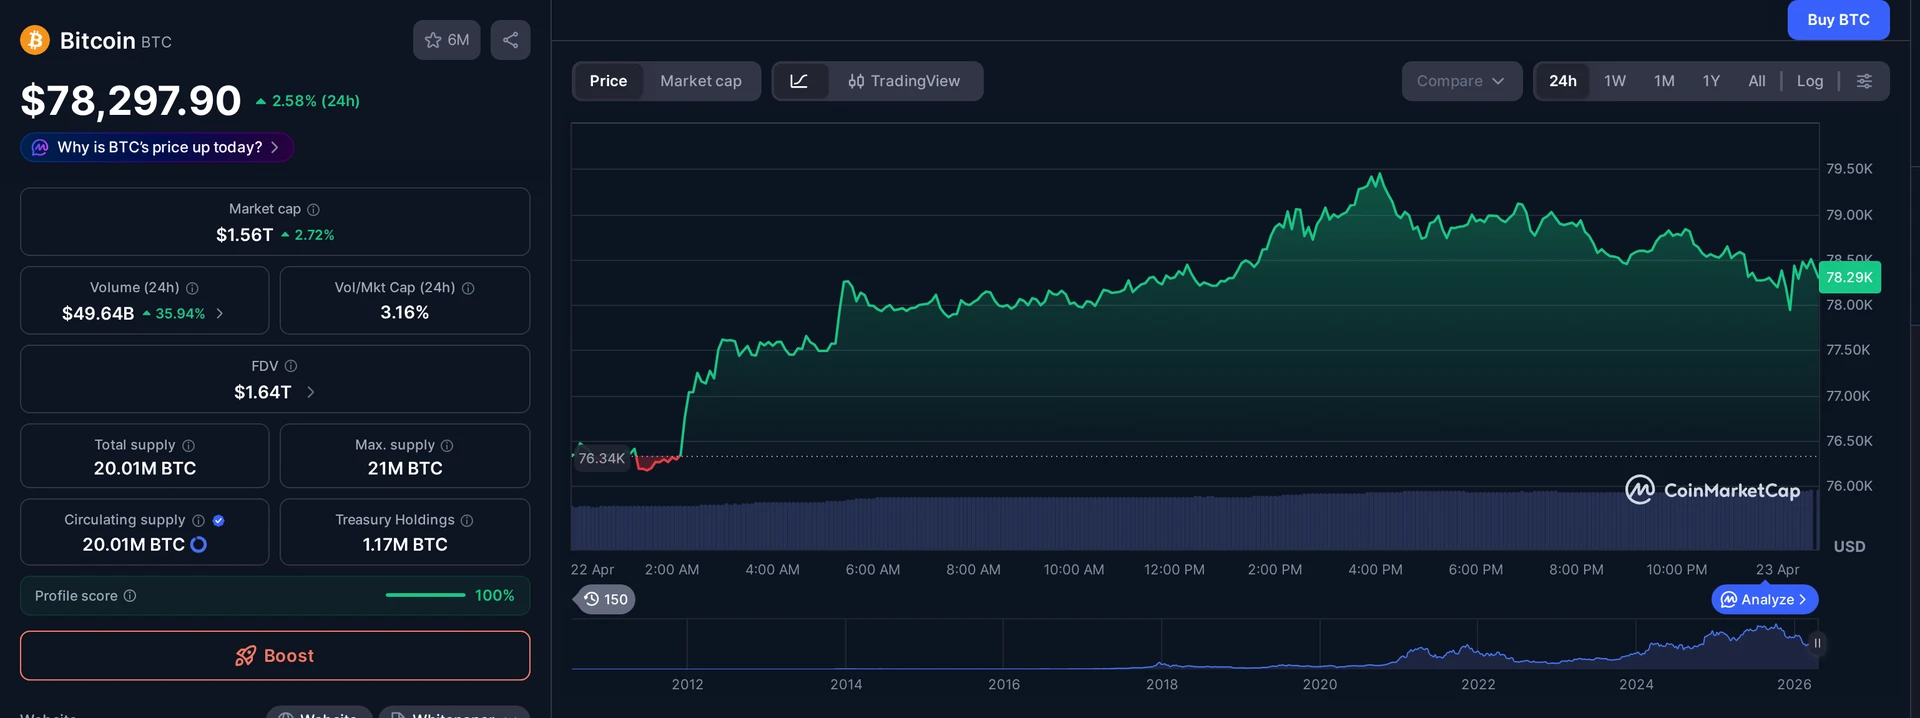The image size is (1920, 718).
Task: Select All time range
Action: [x=1757, y=81]
